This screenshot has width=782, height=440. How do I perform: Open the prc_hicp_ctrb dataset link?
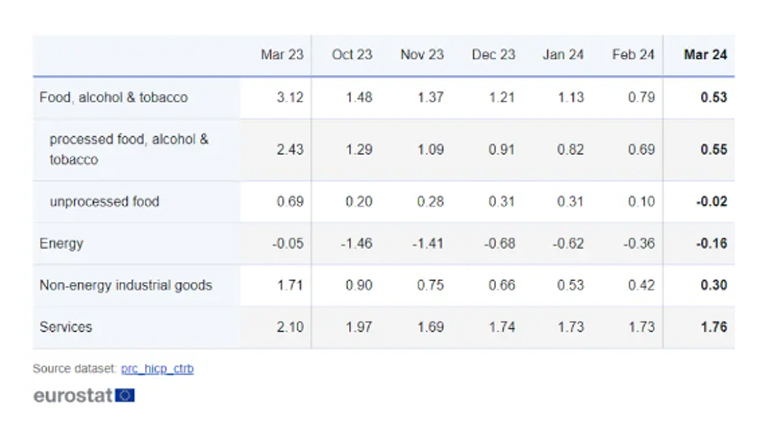(157, 369)
